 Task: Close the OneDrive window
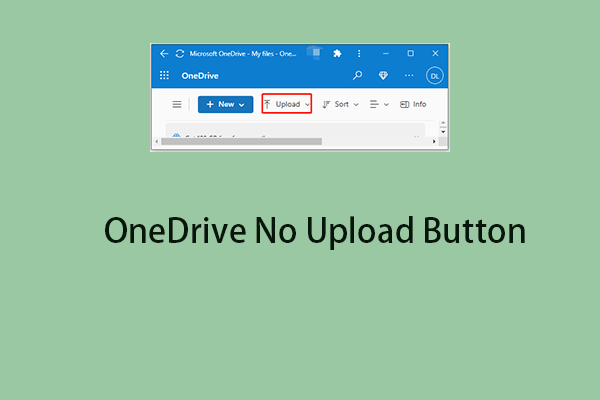point(435,54)
